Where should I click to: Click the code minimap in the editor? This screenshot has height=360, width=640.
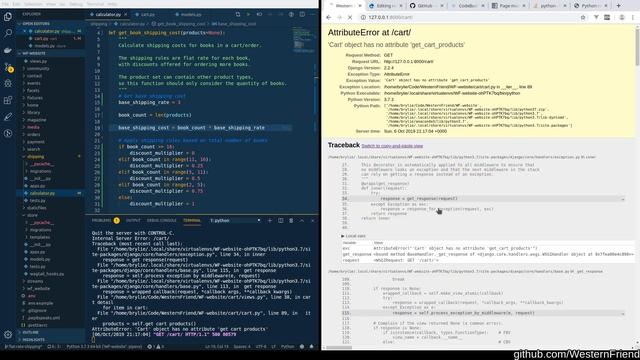pyautogui.click(x=303, y=40)
